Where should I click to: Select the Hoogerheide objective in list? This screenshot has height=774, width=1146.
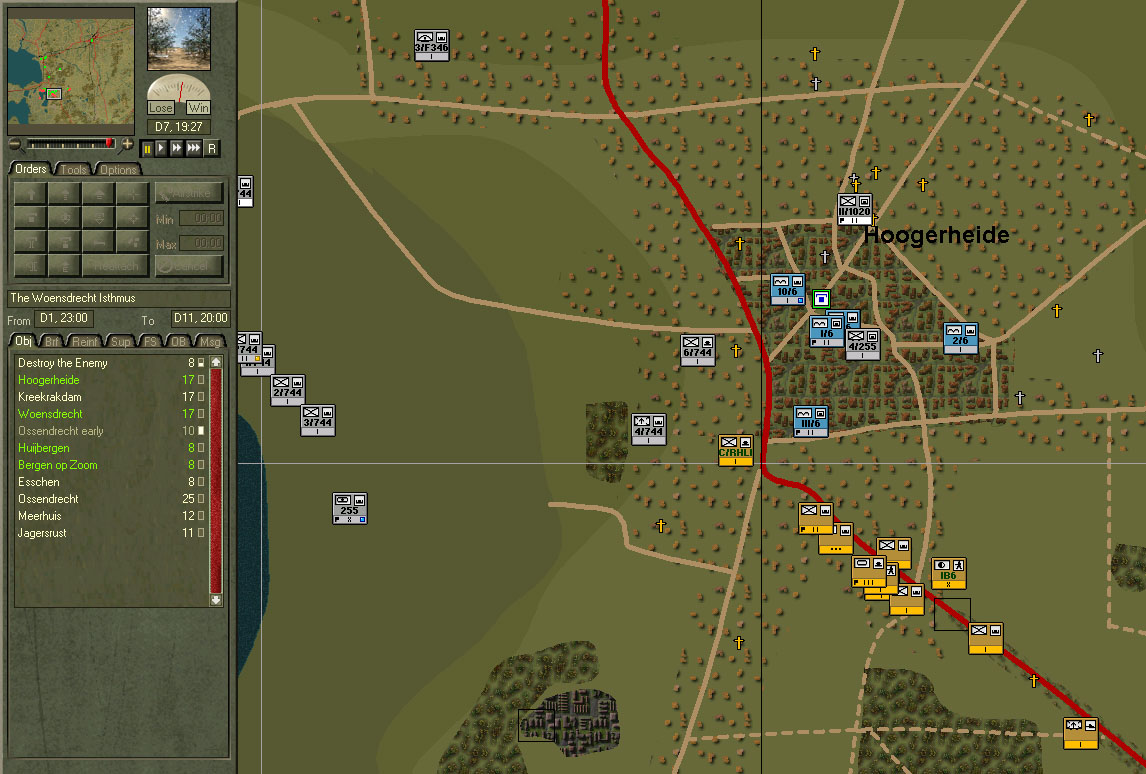[x=110, y=380]
